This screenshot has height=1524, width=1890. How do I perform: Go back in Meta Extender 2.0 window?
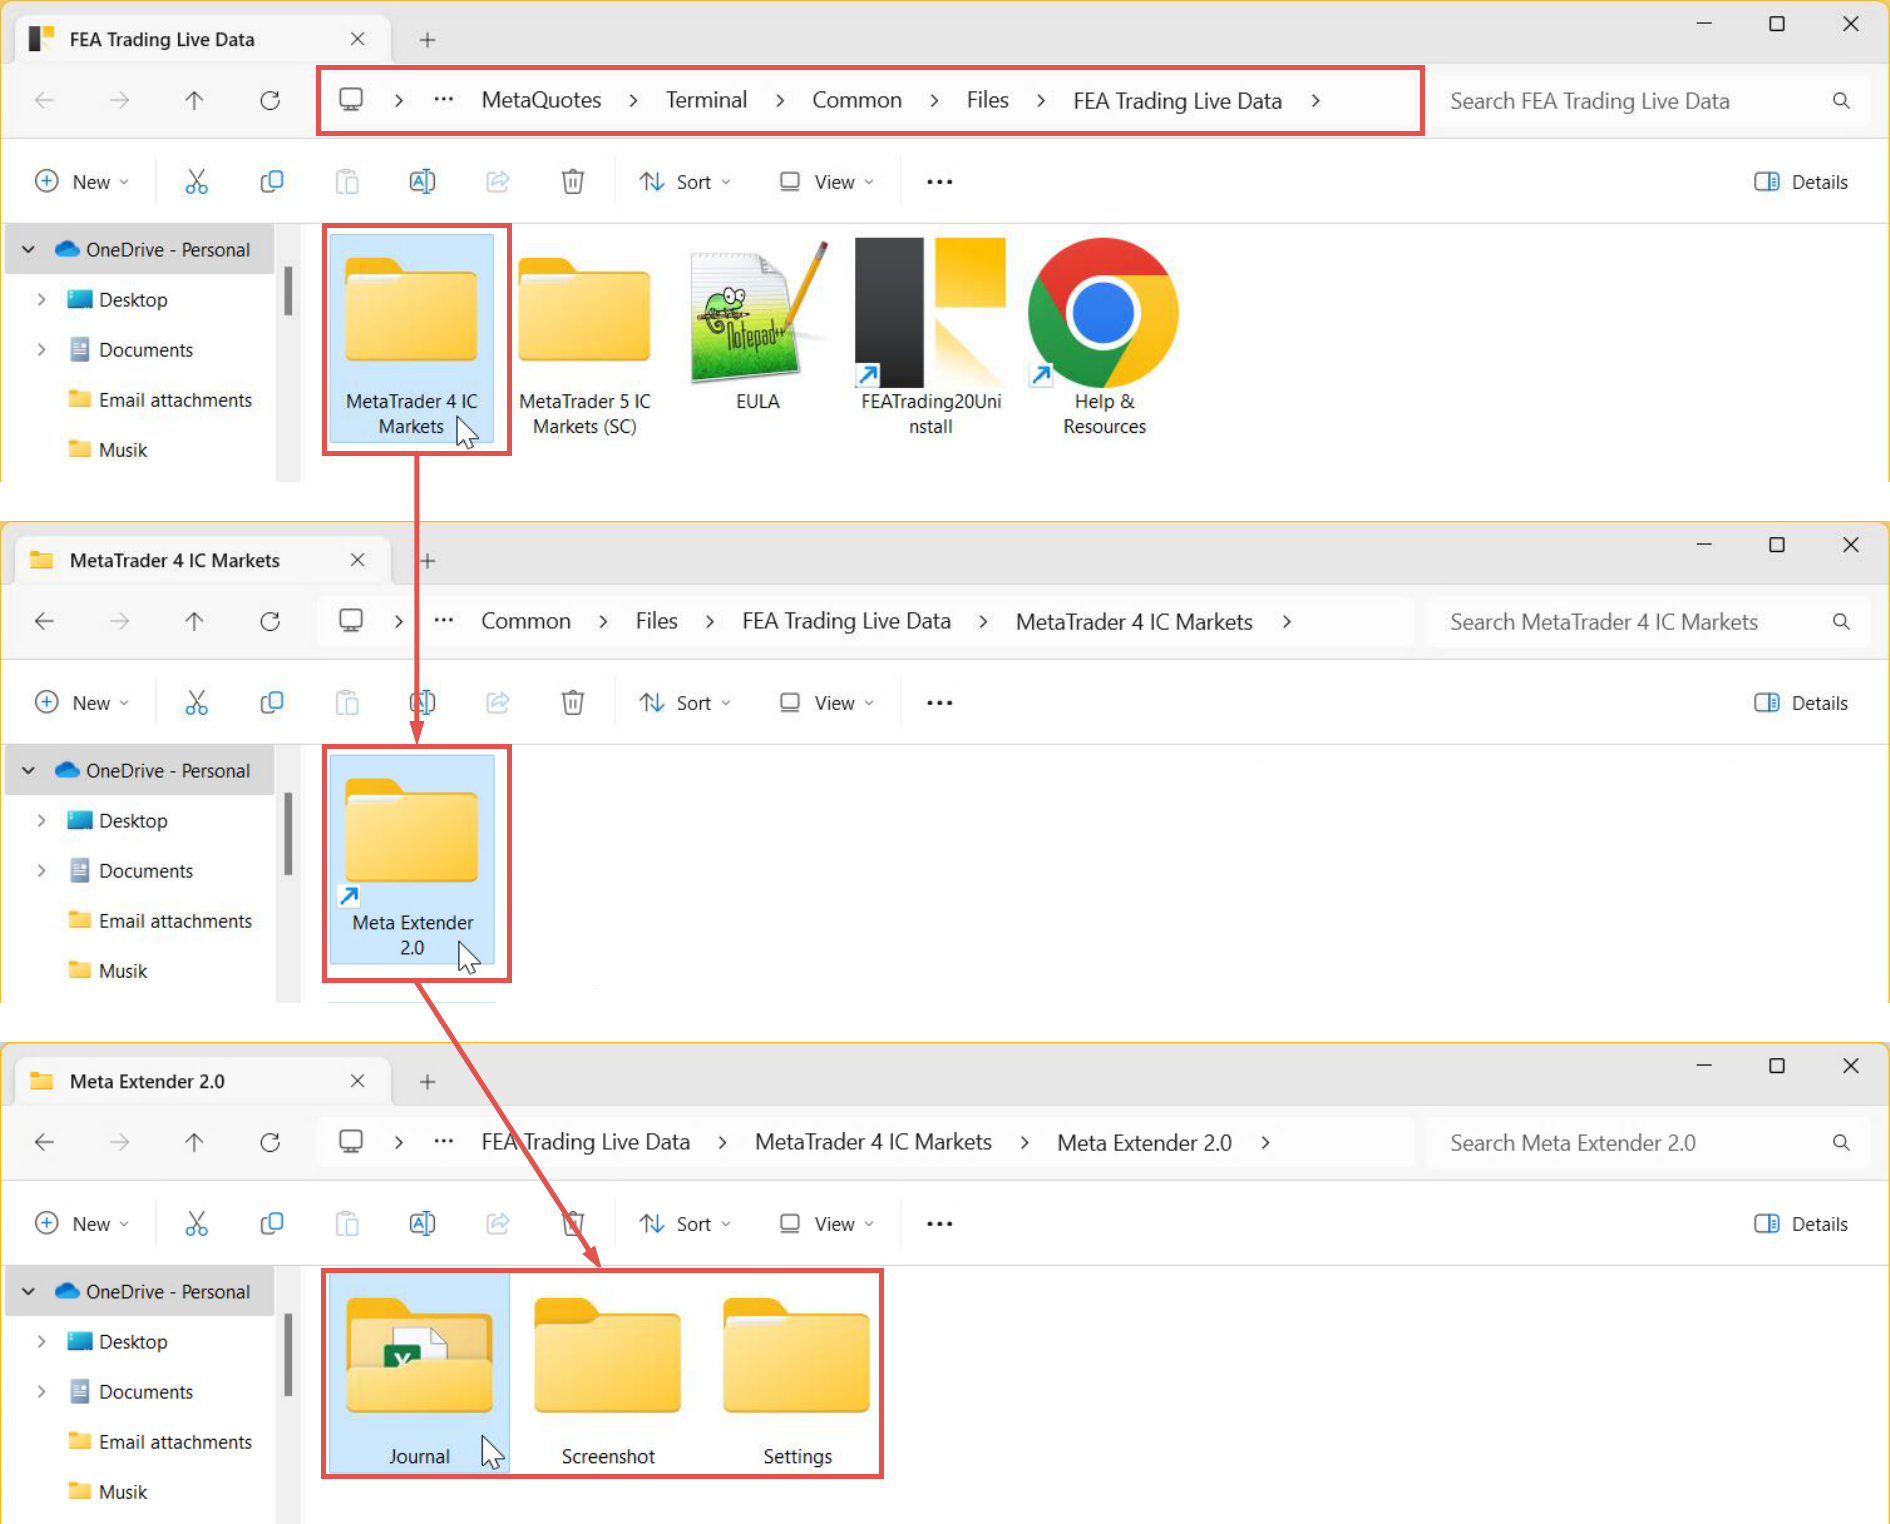[44, 1142]
